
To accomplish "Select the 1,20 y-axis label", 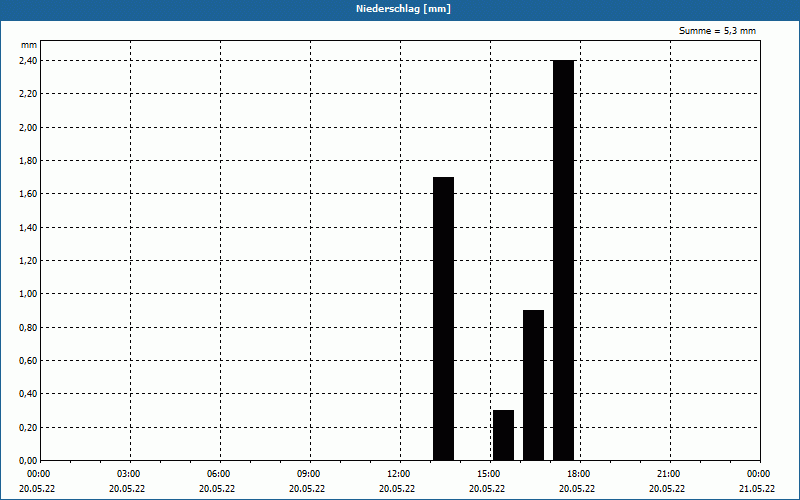I will [x=28, y=261].
